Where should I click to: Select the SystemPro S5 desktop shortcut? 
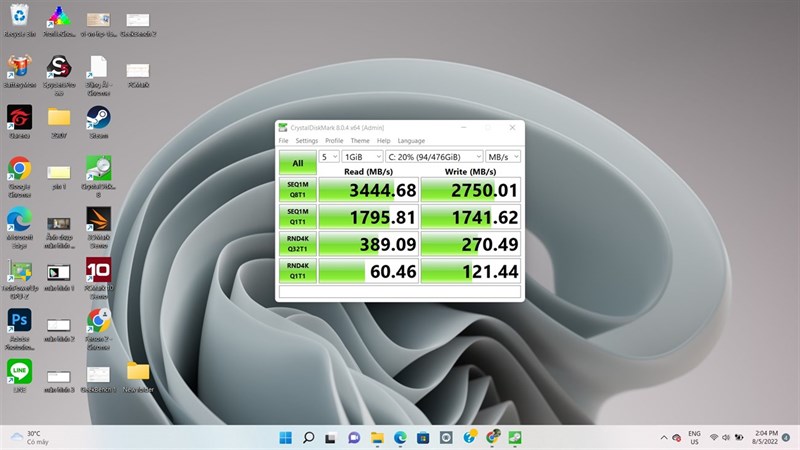coord(59,75)
